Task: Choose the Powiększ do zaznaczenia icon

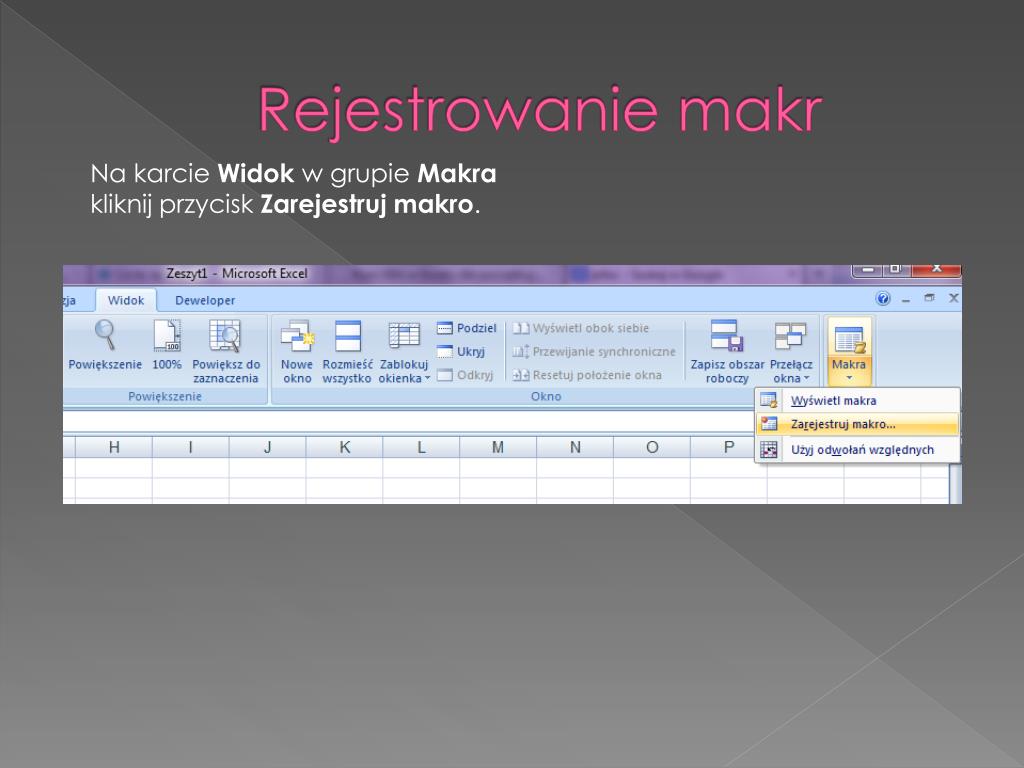Action: pos(225,336)
